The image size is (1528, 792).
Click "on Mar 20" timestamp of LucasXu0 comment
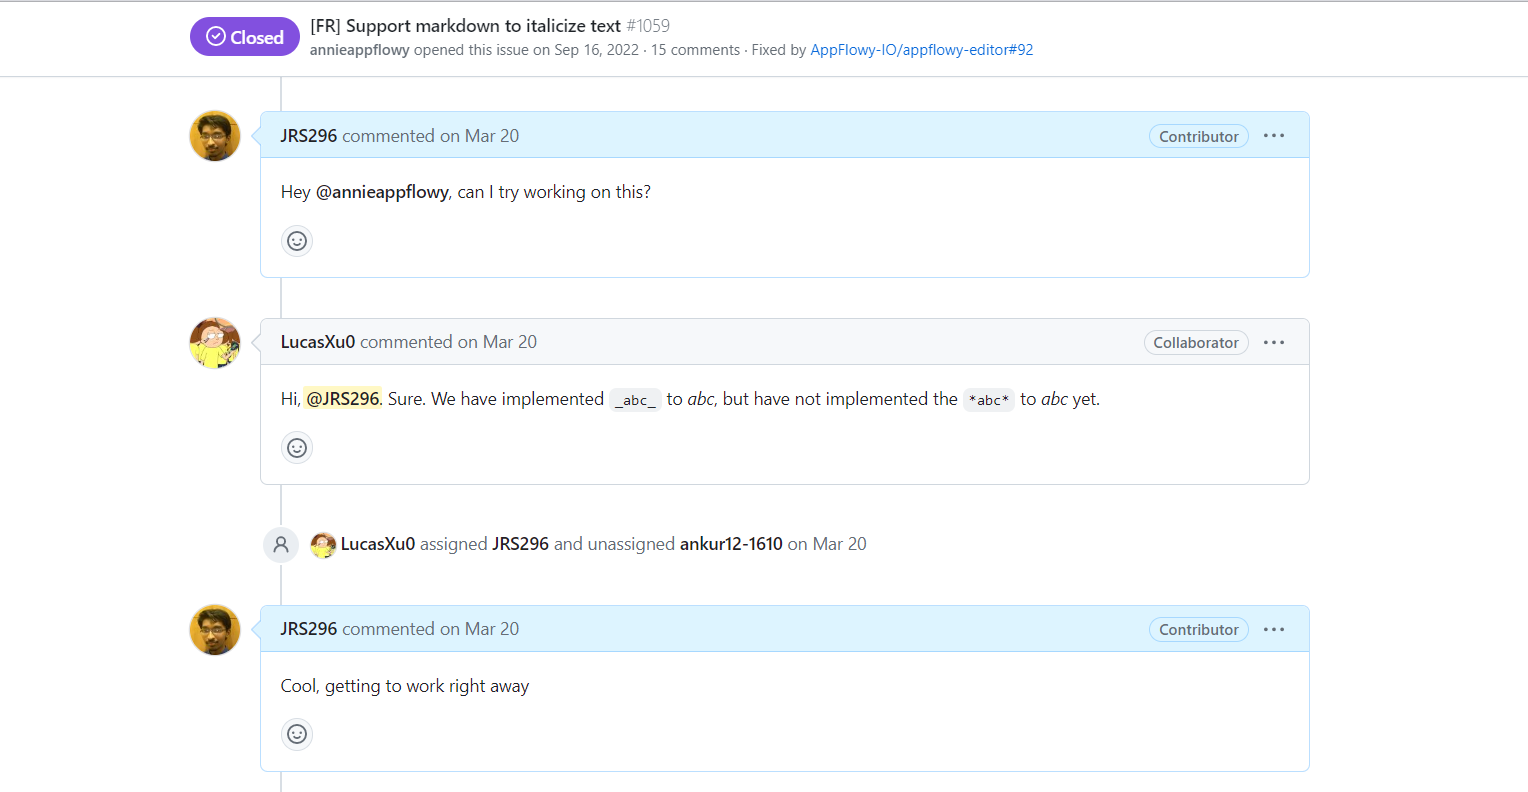497,342
